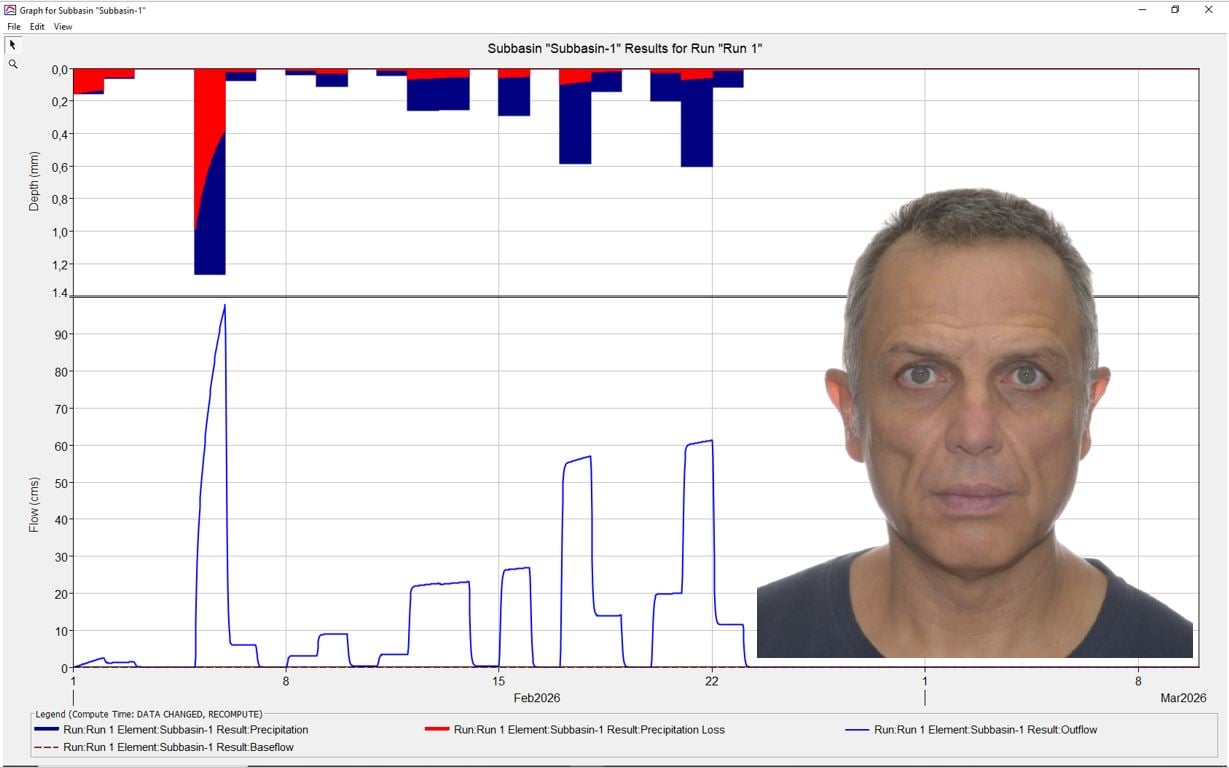This screenshot has height=768, width=1229.
Task: Click the Depth (mm) axis label
Action: [34, 181]
